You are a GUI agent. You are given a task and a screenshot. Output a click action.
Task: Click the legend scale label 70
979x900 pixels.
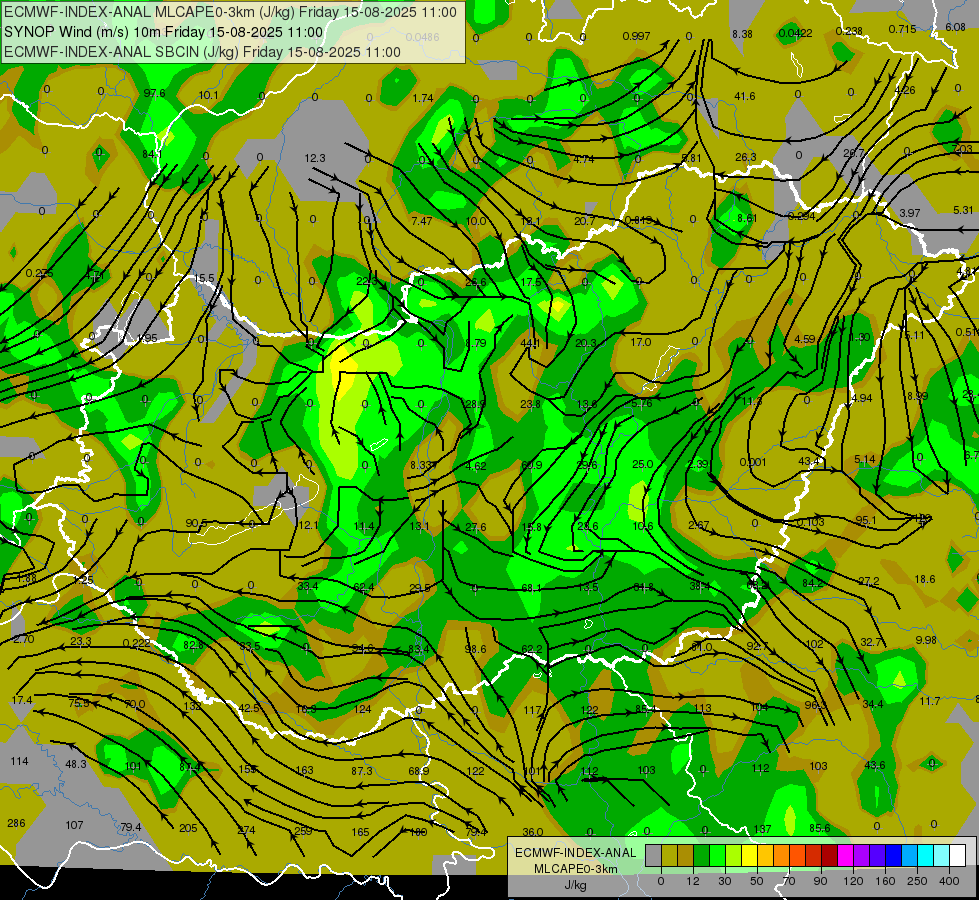point(789,881)
